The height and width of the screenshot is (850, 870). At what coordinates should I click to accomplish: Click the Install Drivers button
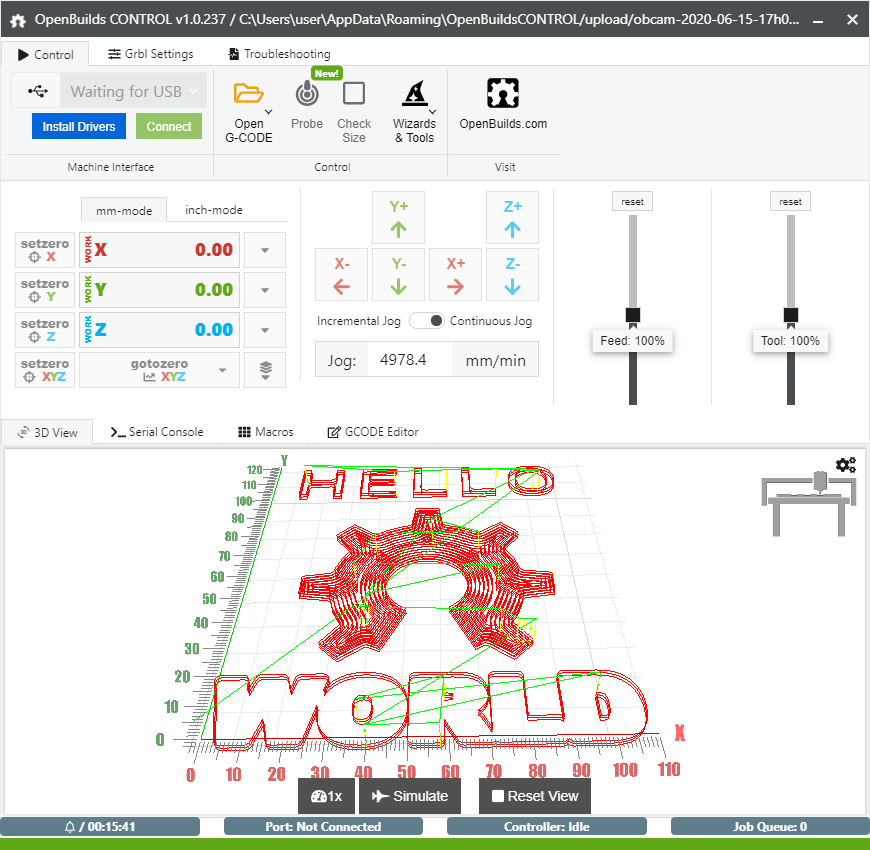[78, 127]
